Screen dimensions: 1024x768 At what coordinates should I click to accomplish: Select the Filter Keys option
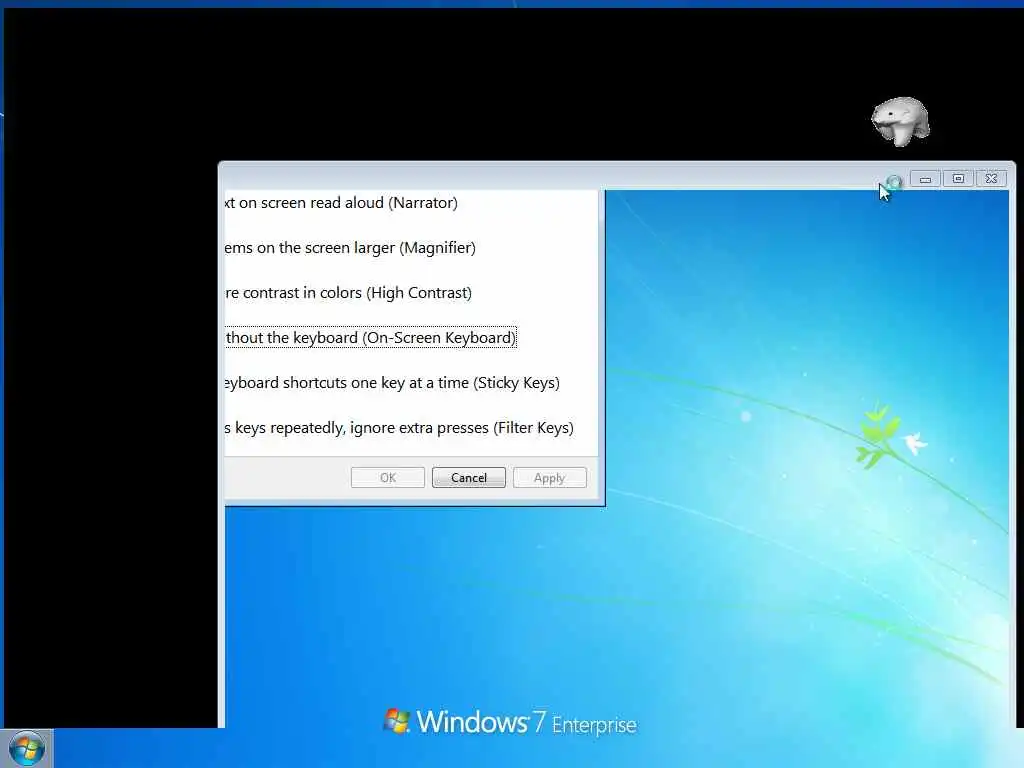pyautogui.click(x=399, y=428)
